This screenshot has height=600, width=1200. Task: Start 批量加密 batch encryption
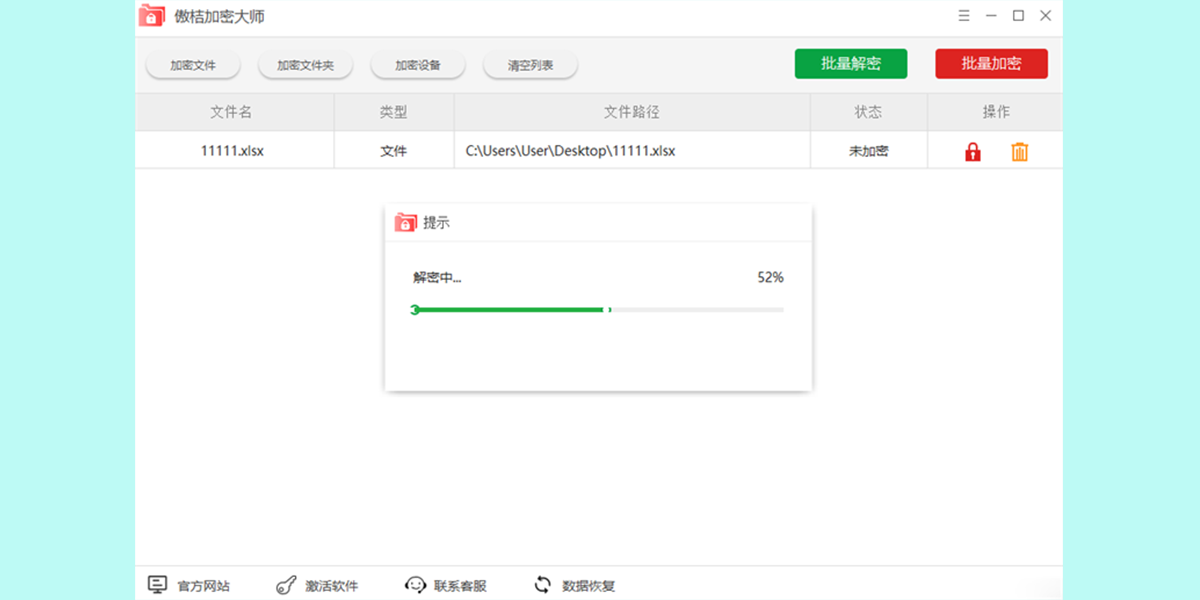pyautogui.click(x=991, y=63)
